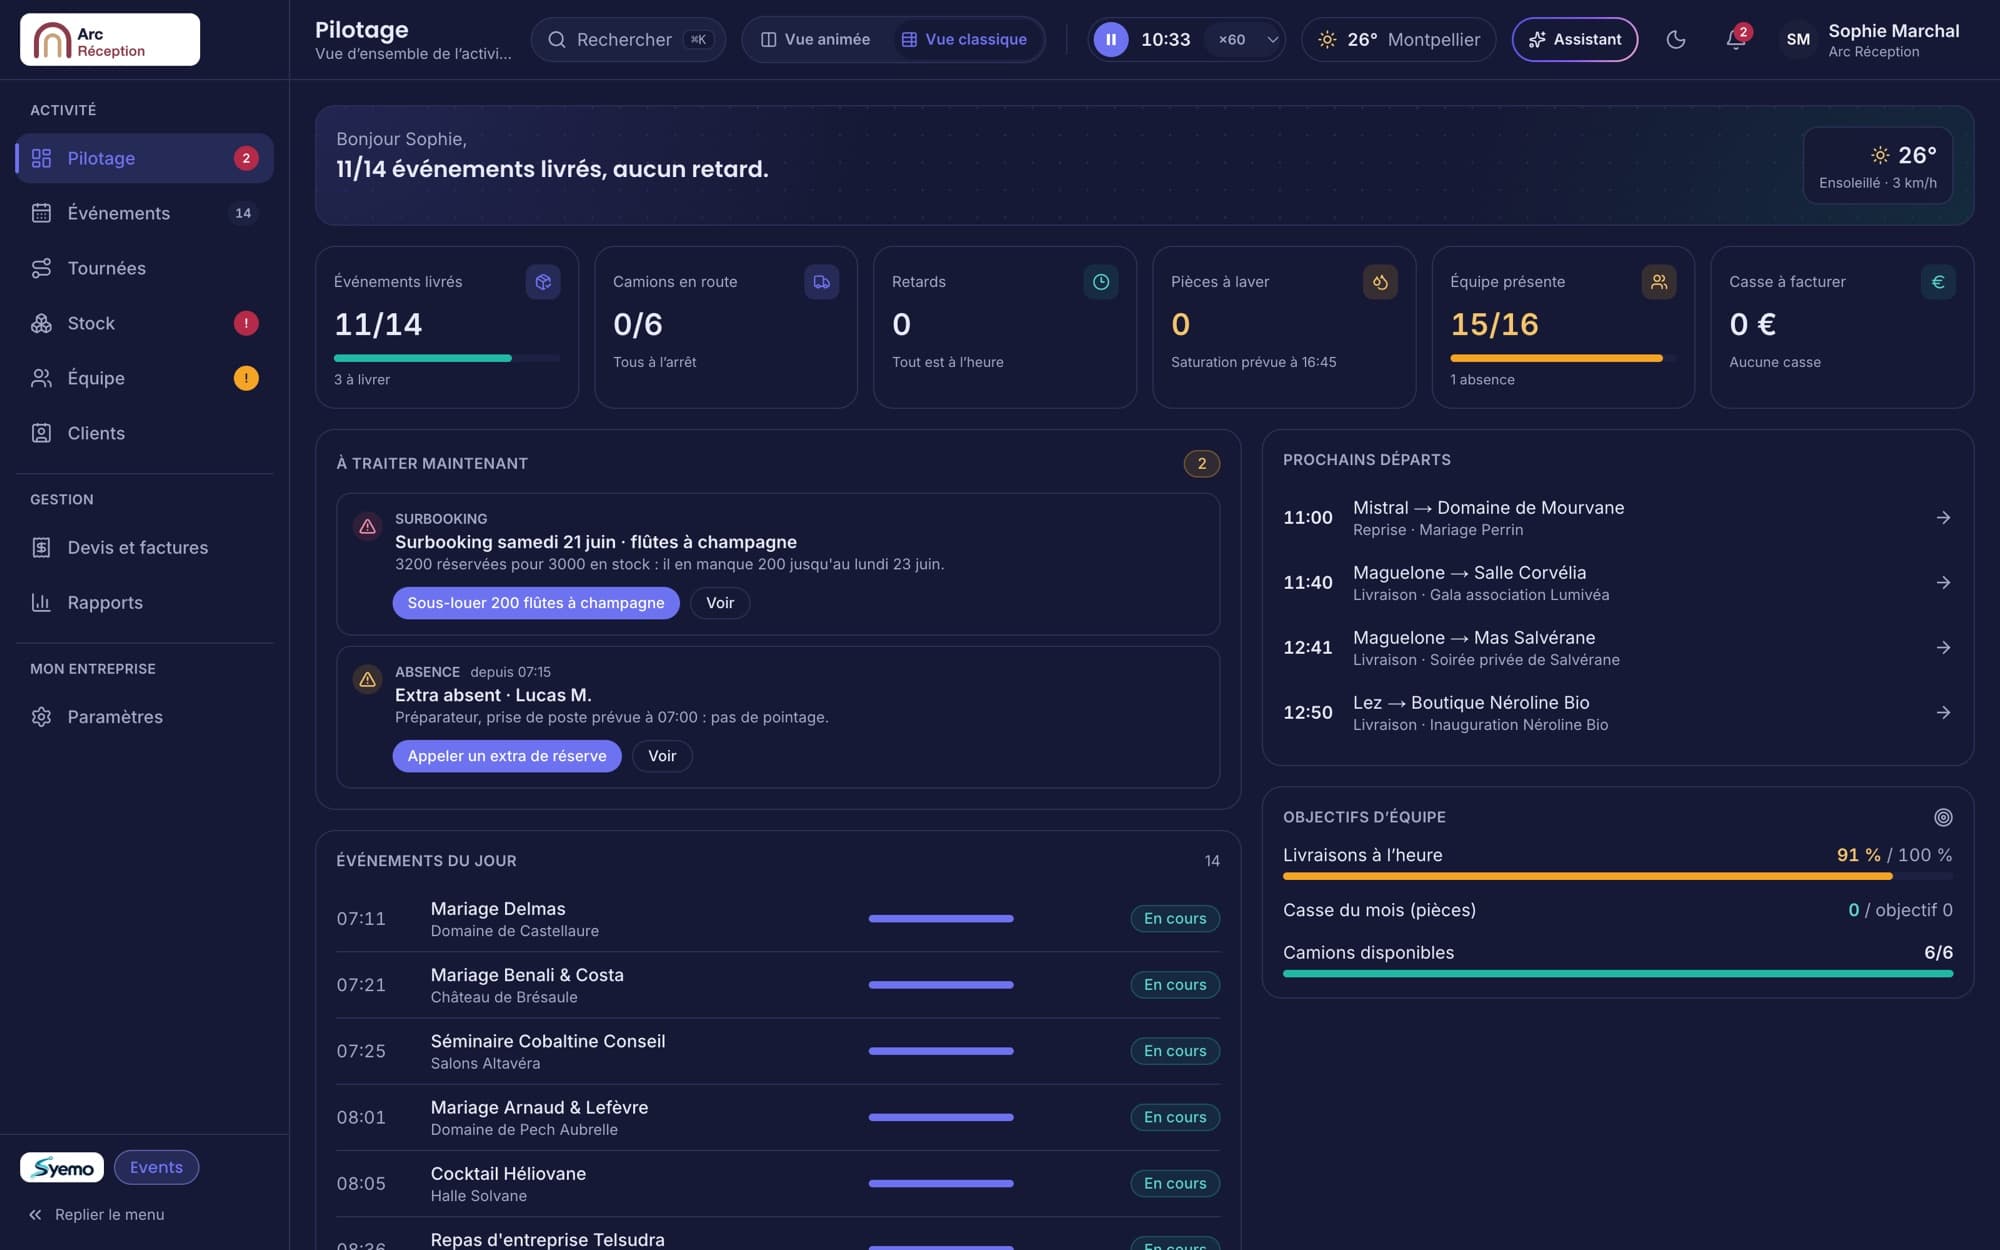The height and width of the screenshot is (1250, 2000).
Task: Open the Mariage Delmas event row
Action: 778,919
